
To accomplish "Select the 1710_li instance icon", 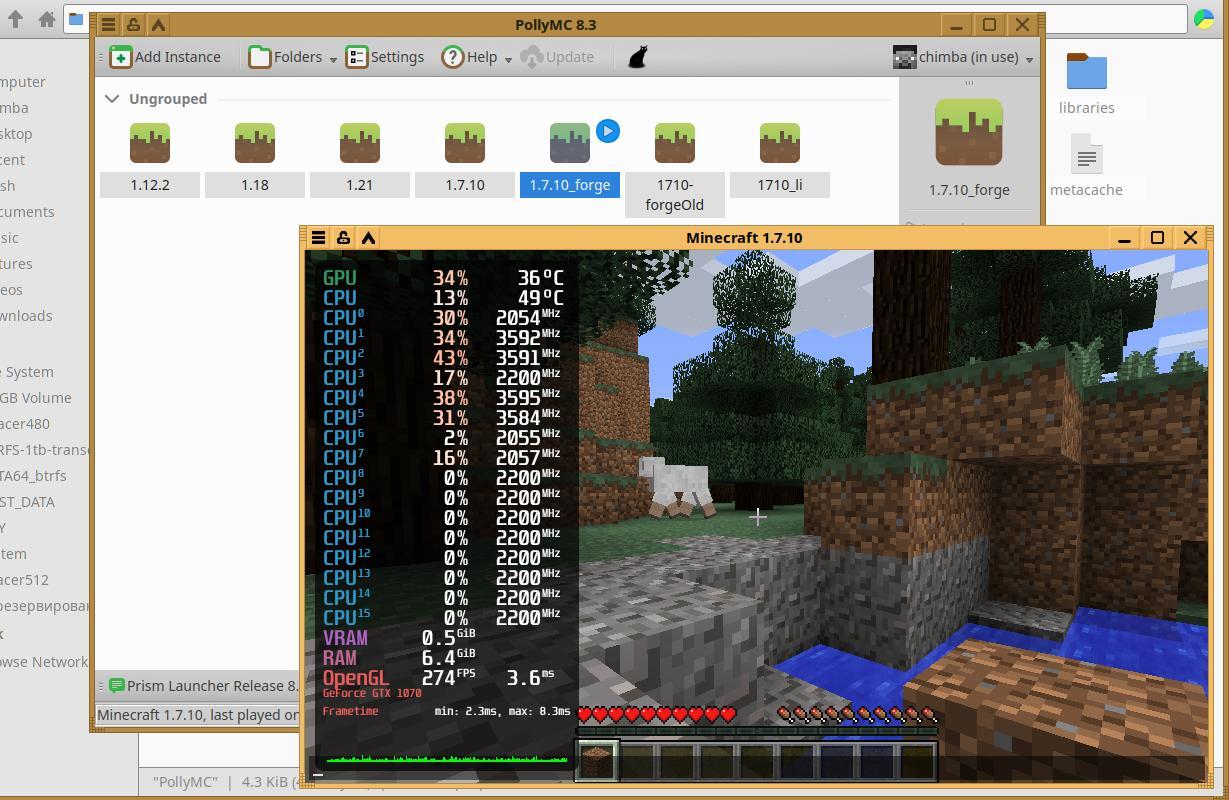I will click(x=780, y=143).
